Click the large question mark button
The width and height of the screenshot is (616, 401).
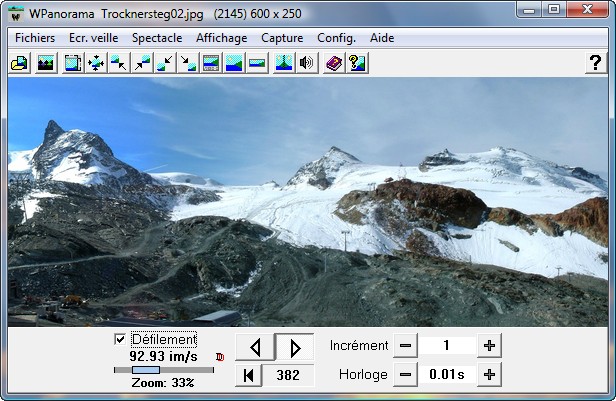click(x=596, y=63)
